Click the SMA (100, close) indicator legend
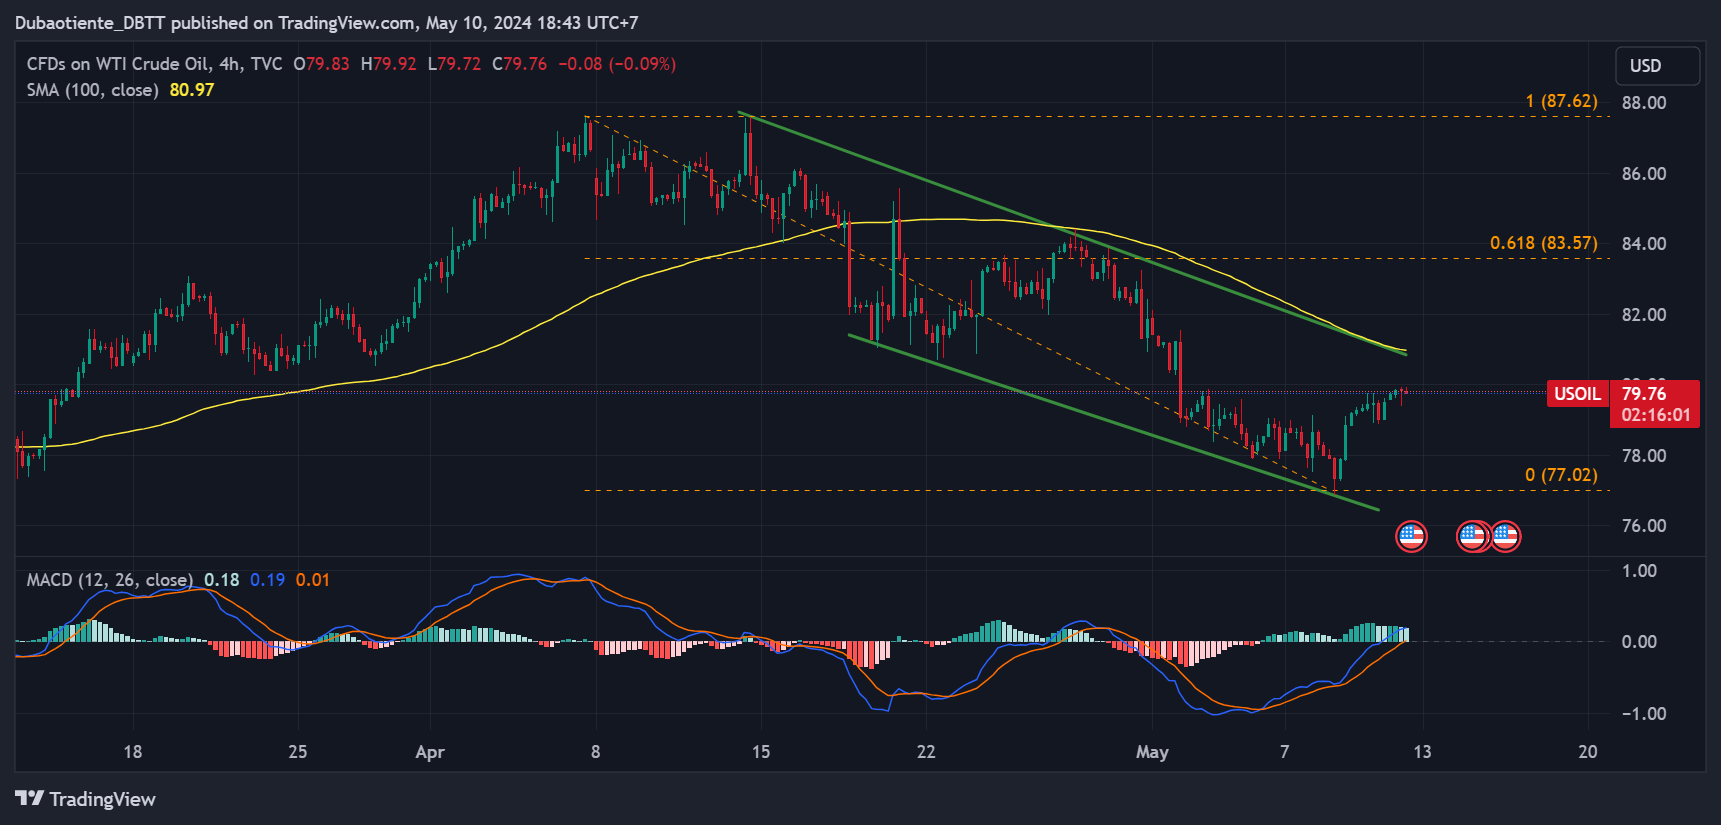1721x825 pixels. coord(92,90)
